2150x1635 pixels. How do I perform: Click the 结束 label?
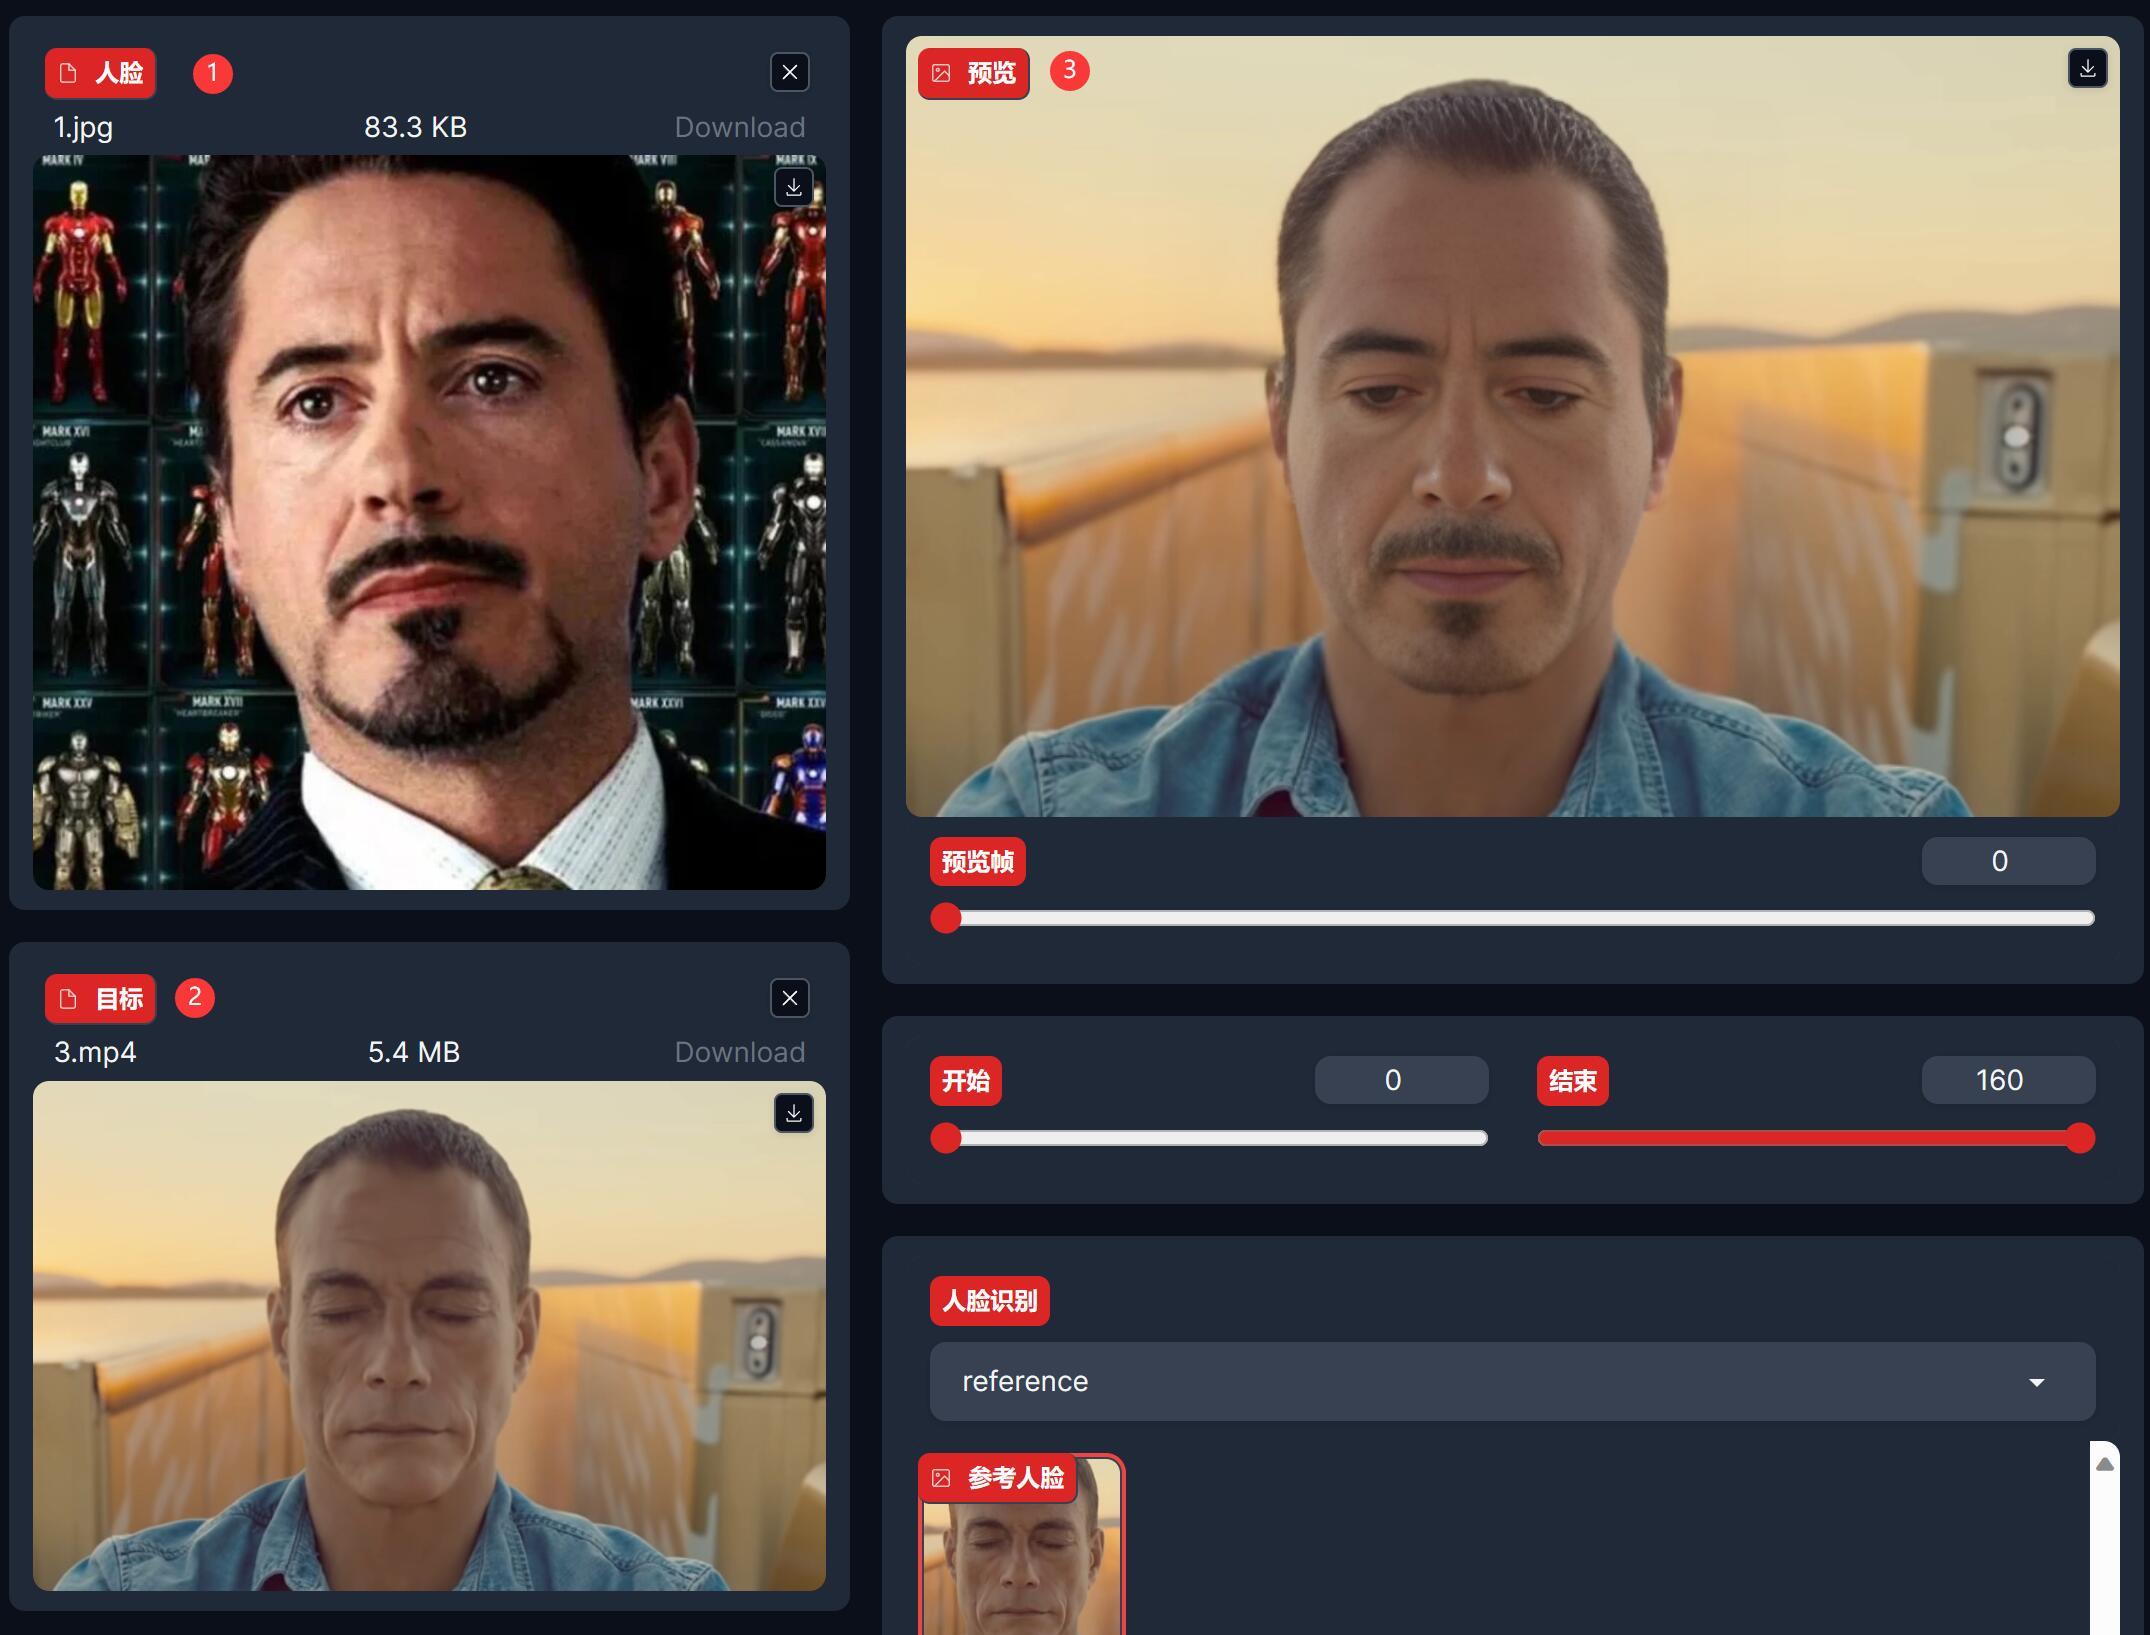point(1573,1081)
